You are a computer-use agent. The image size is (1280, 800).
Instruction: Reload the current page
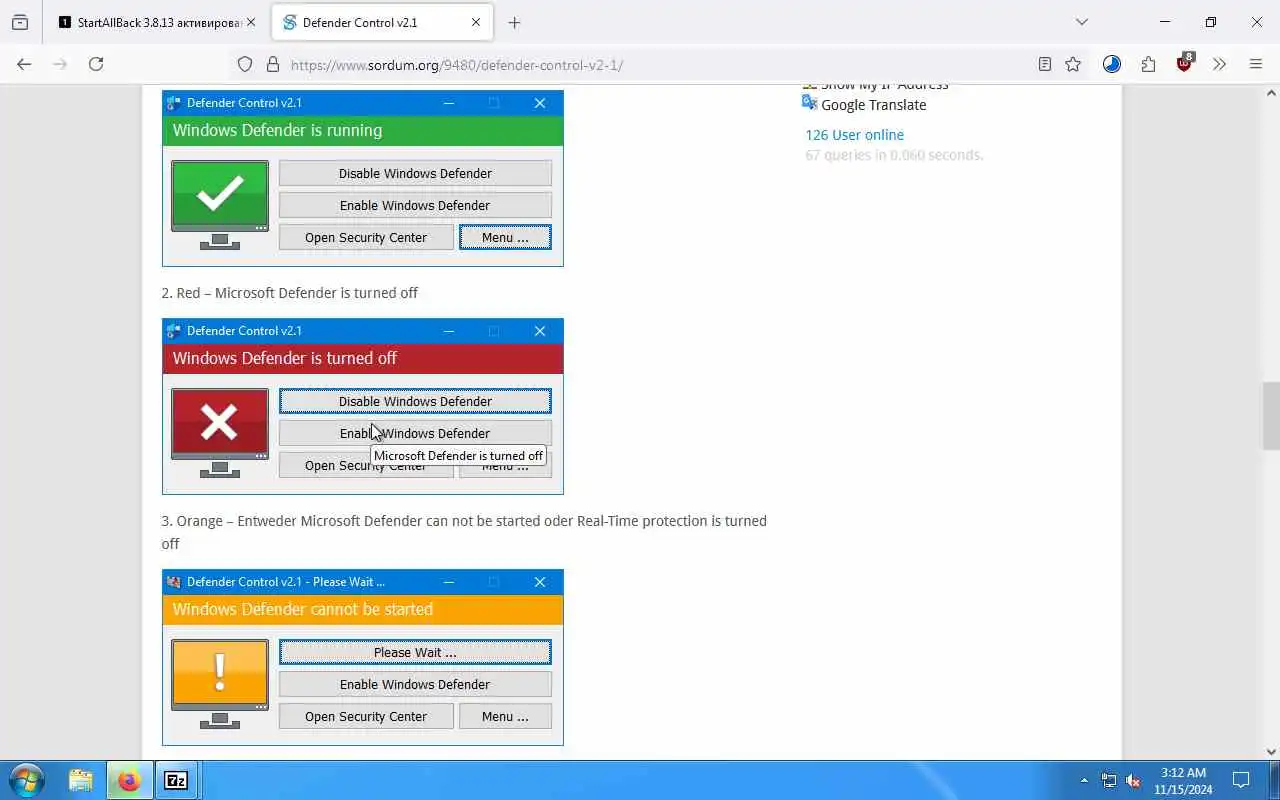point(96,64)
